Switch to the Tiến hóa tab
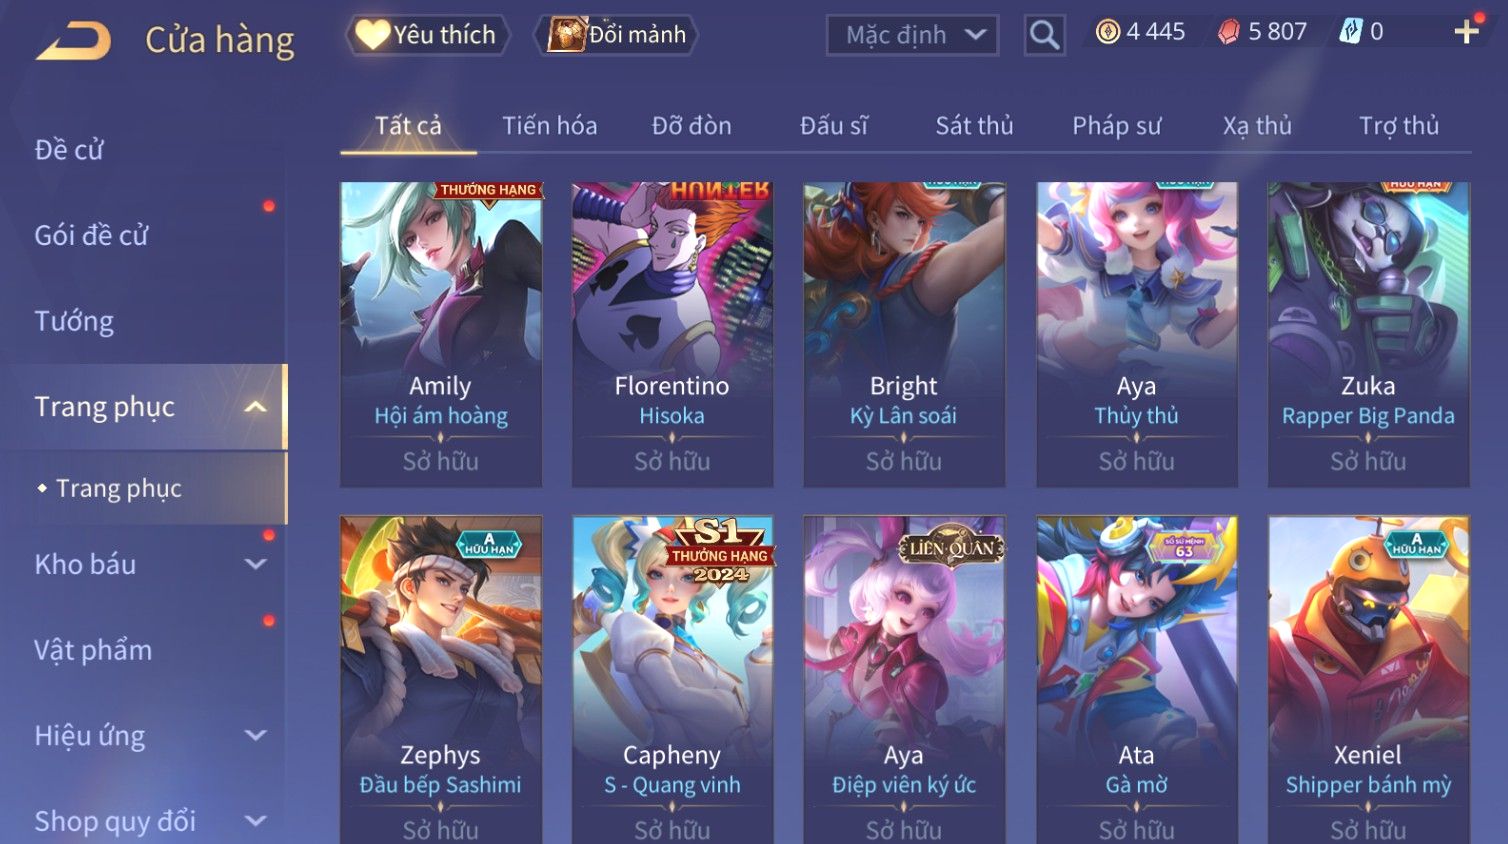 pos(549,126)
